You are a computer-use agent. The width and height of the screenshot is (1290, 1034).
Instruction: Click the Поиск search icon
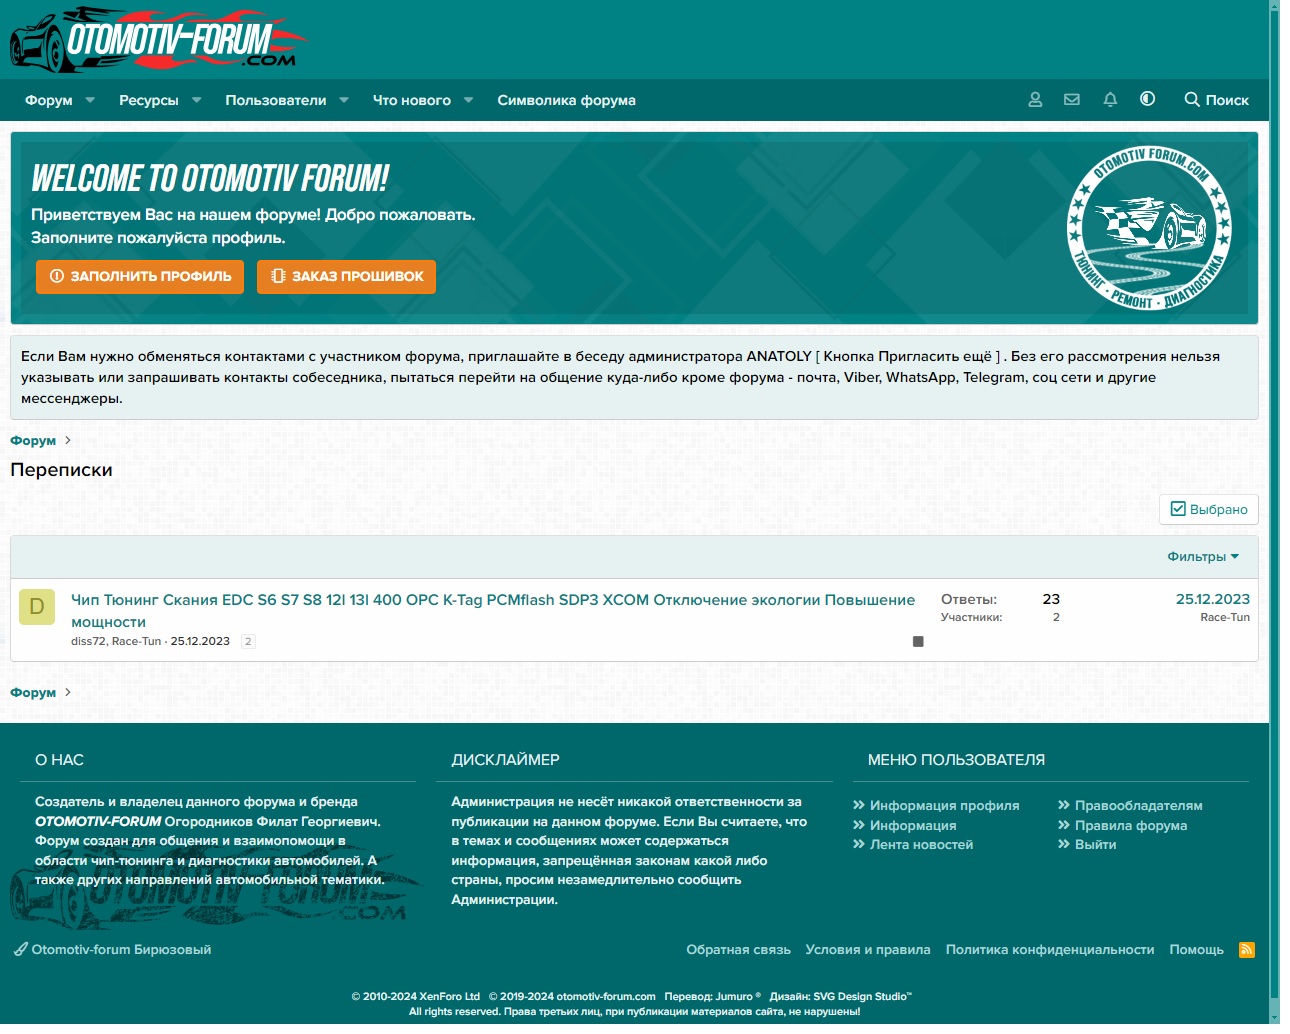pos(1216,100)
